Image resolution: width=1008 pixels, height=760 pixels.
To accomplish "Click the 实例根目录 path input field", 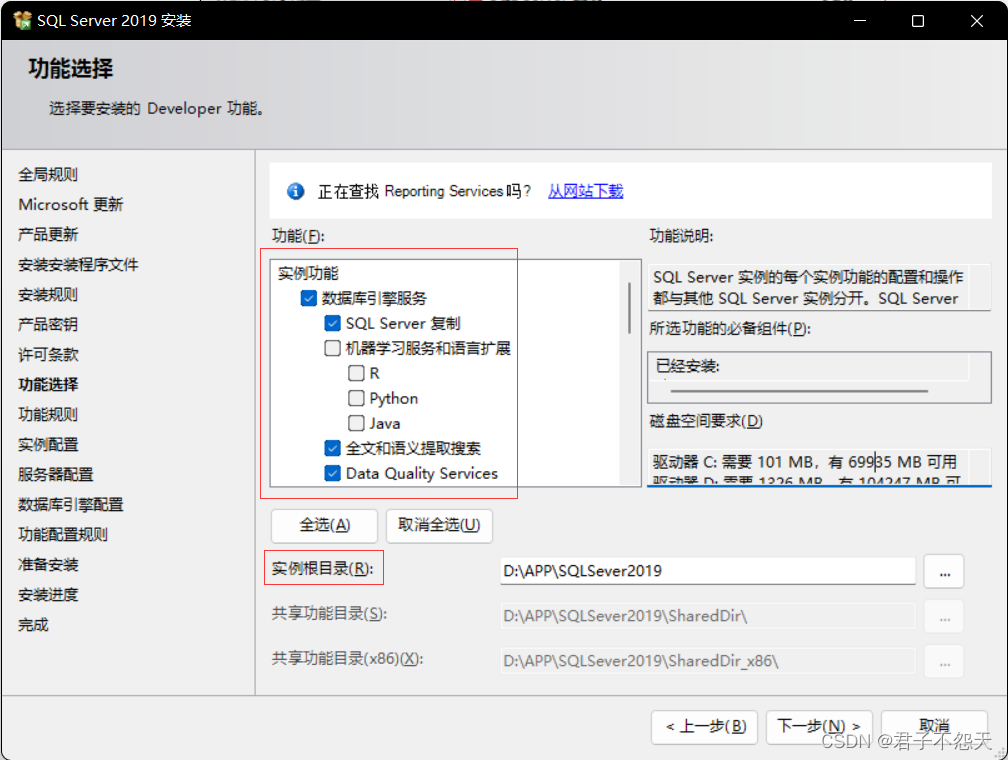I will point(708,571).
